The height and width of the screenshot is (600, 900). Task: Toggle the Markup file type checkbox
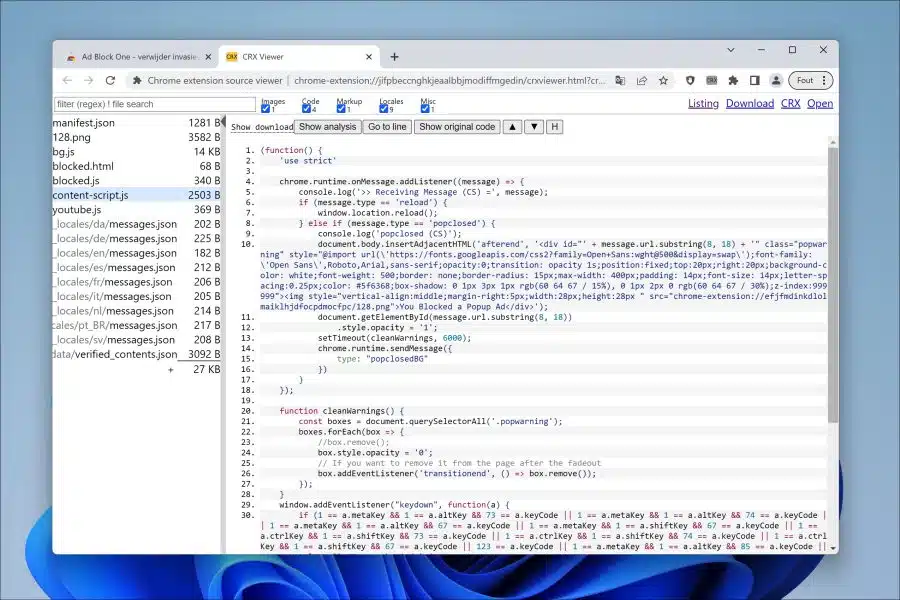pos(341,109)
